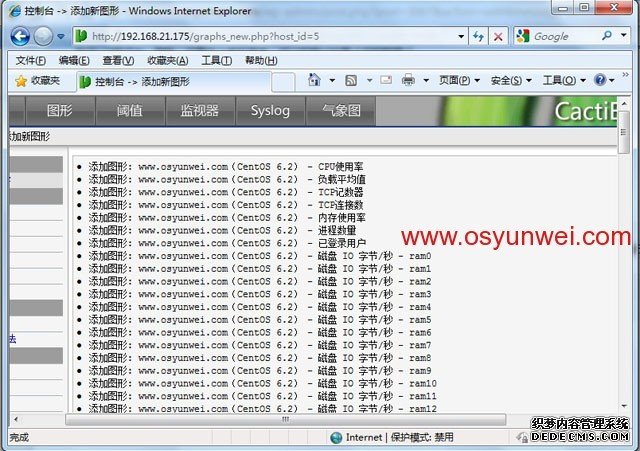The height and width of the screenshot is (451, 640).
Task: Click the 保护模式: 禁用 status text
Action: point(422,438)
